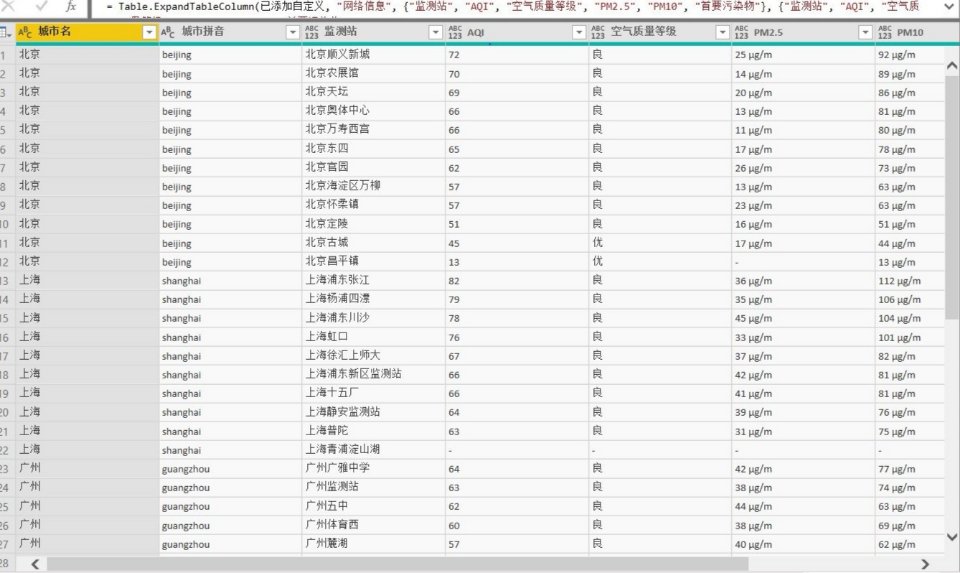This screenshot has width=960, height=573.
Task: Open the table menu icon at the top-left corner
Action: 6,32
